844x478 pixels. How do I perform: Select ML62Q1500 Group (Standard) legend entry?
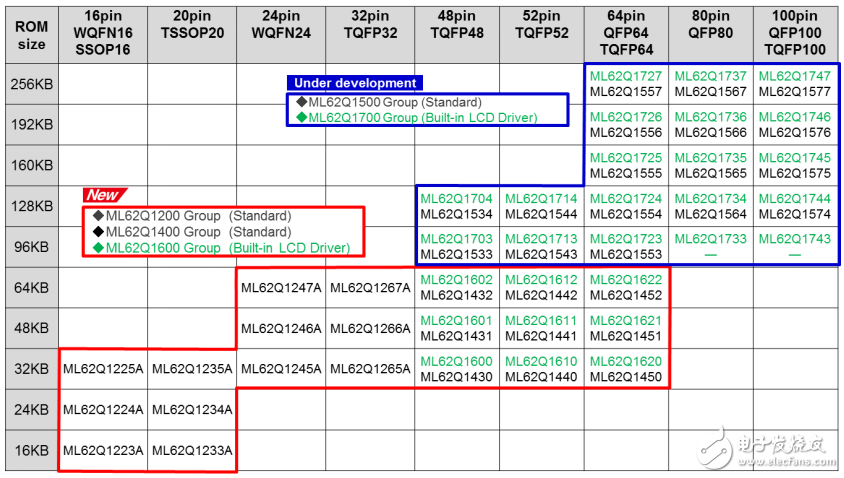click(x=389, y=102)
